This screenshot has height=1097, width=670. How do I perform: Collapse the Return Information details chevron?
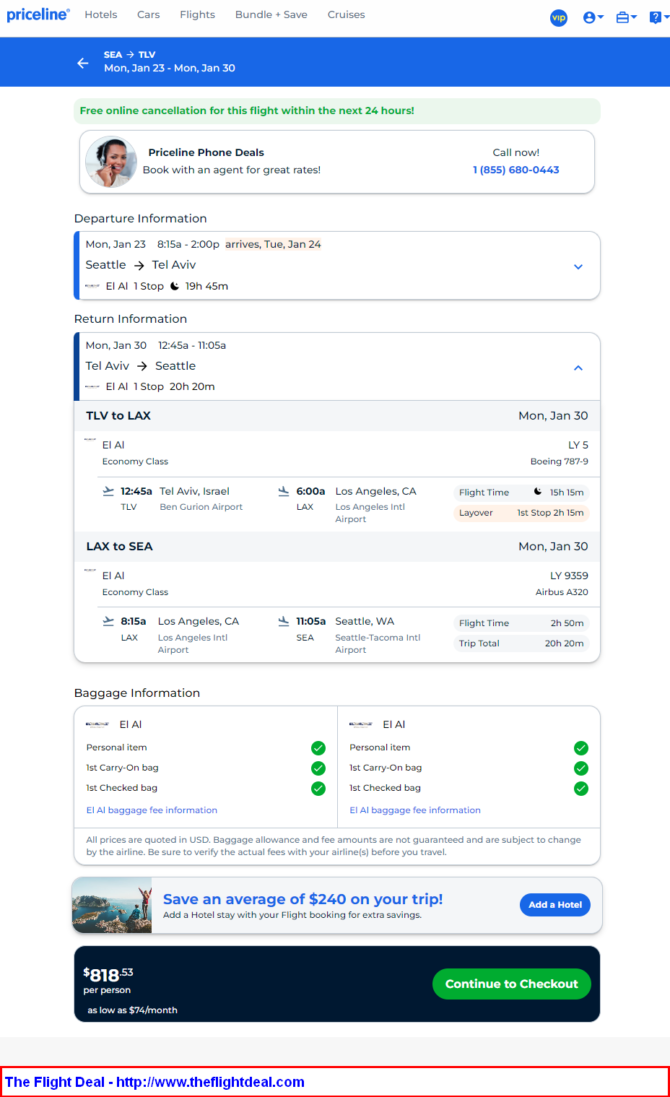coord(578,367)
